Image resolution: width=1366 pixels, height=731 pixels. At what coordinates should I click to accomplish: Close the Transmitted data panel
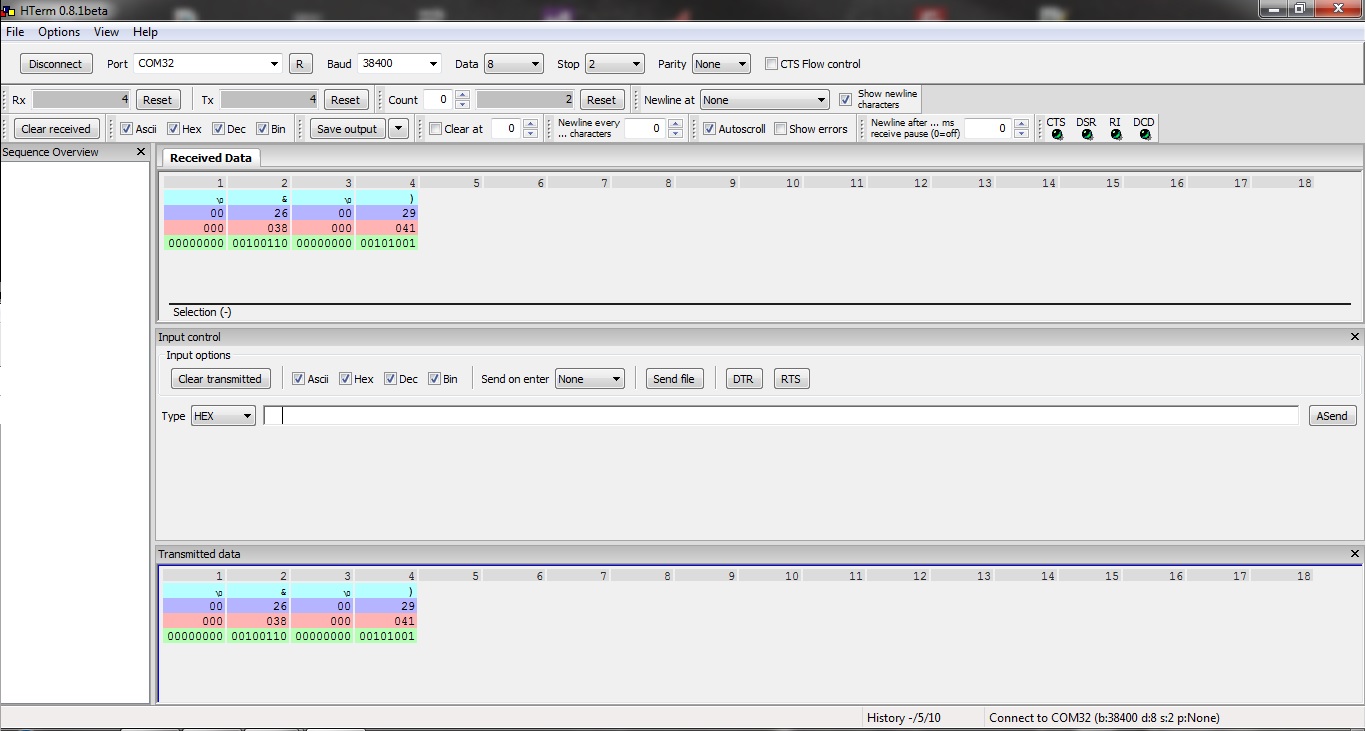coord(1355,554)
